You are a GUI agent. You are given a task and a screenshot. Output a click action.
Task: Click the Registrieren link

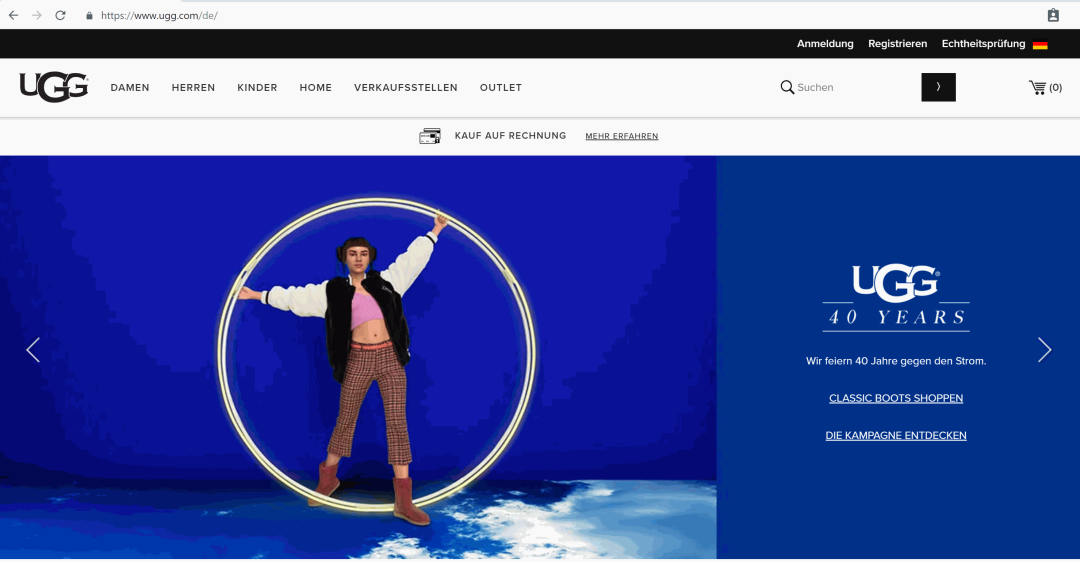point(897,43)
